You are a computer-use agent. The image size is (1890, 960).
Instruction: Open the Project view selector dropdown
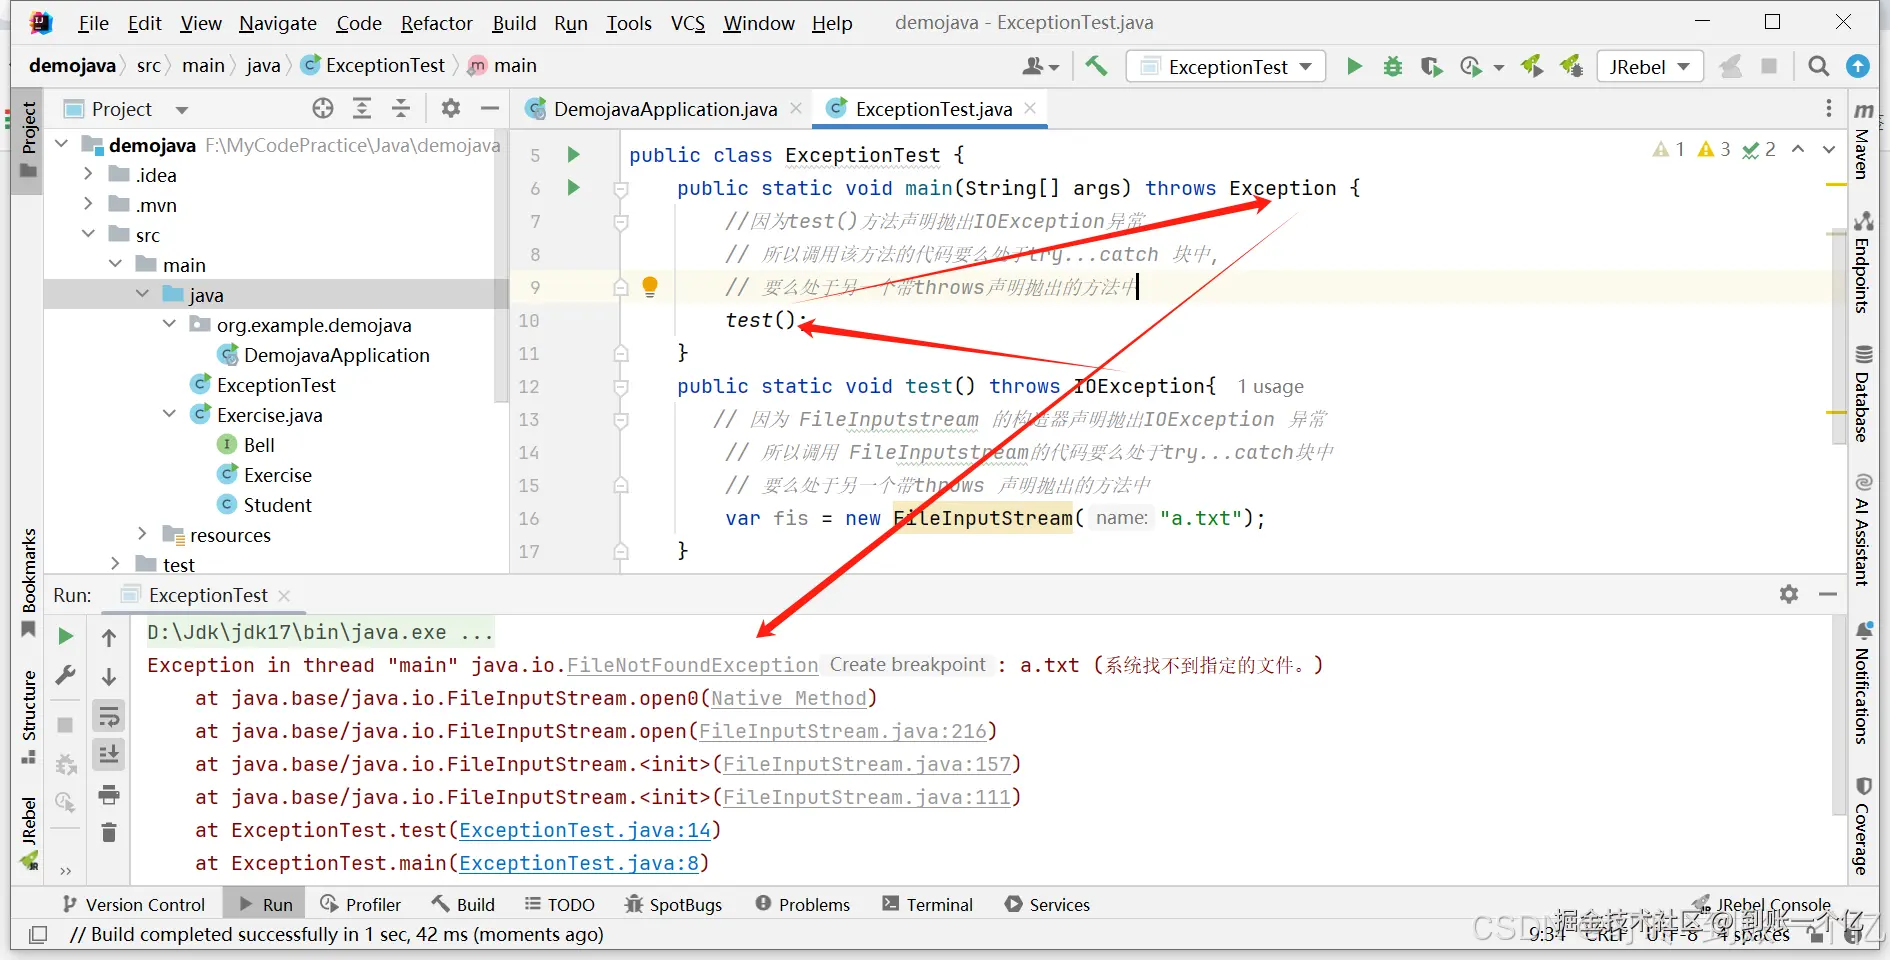pyautogui.click(x=181, y=109)
